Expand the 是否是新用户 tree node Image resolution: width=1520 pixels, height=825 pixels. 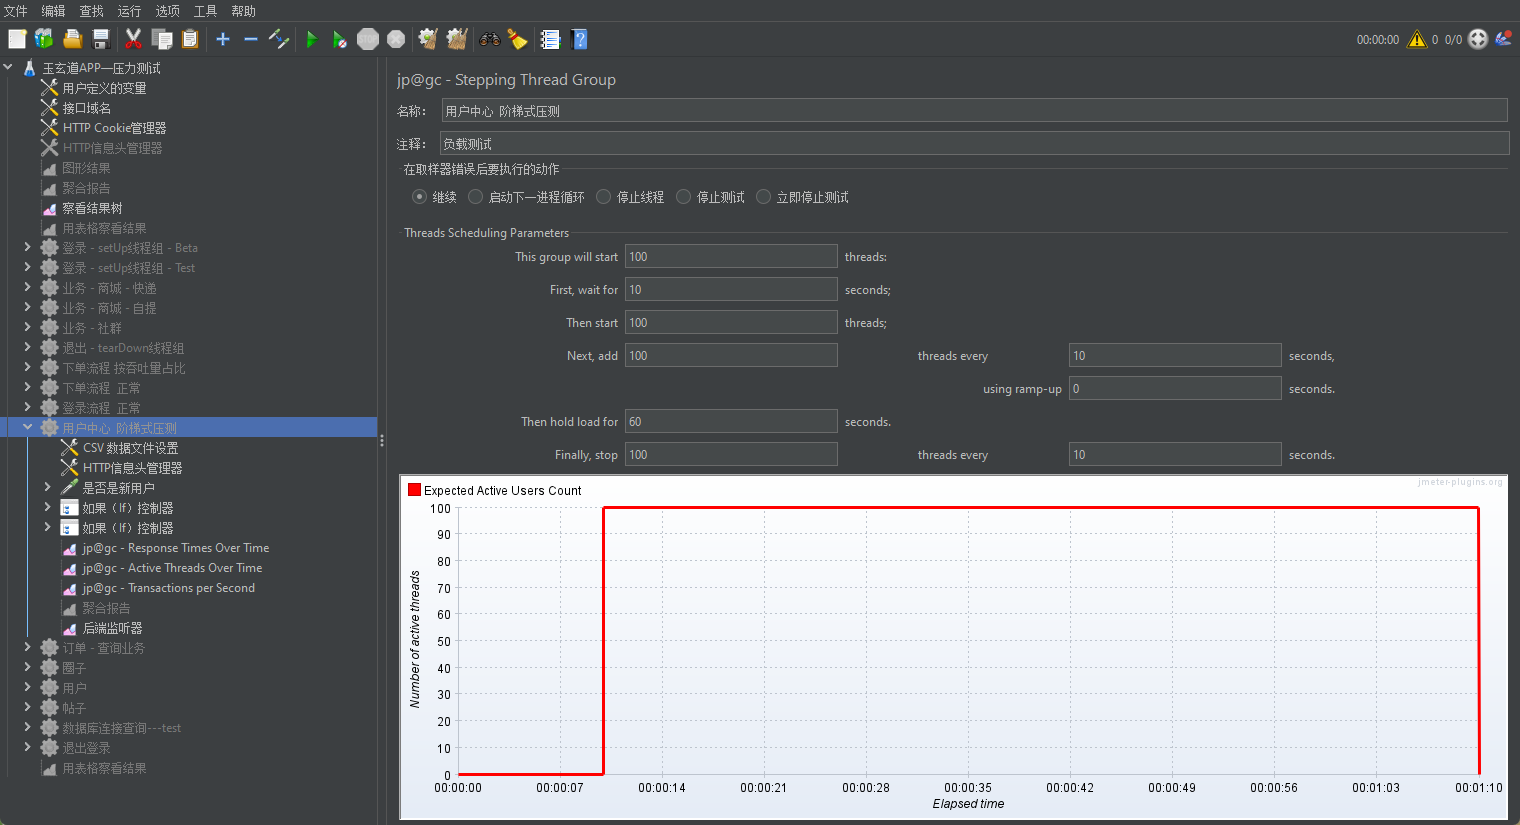[x=47, y=488]
